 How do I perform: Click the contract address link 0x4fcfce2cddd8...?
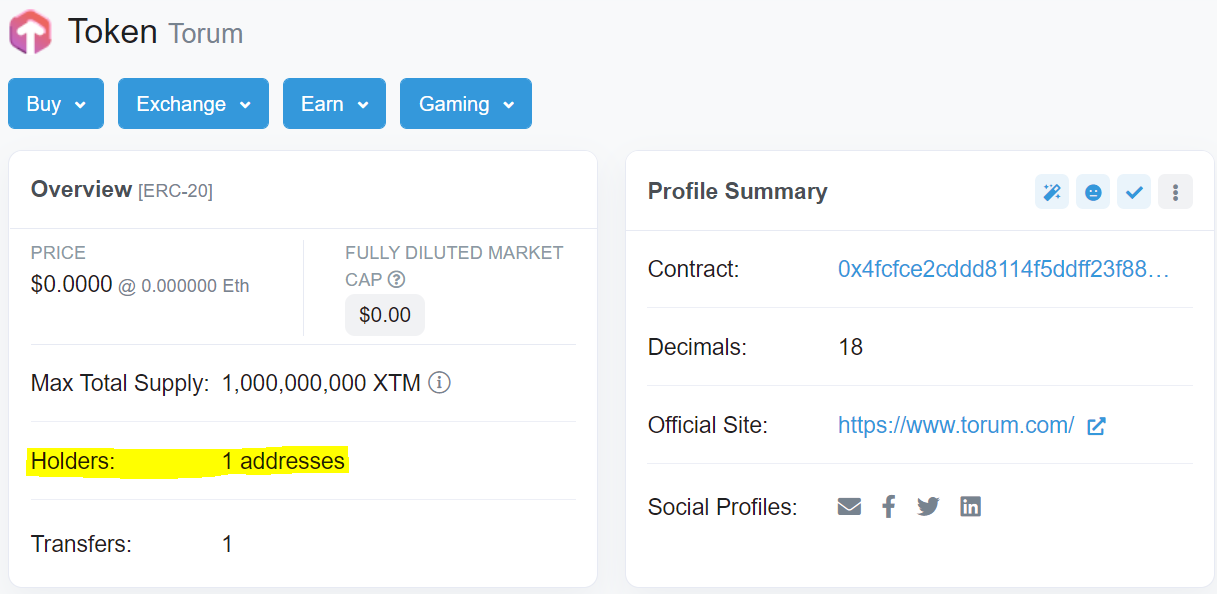[x=1004, y=269]
